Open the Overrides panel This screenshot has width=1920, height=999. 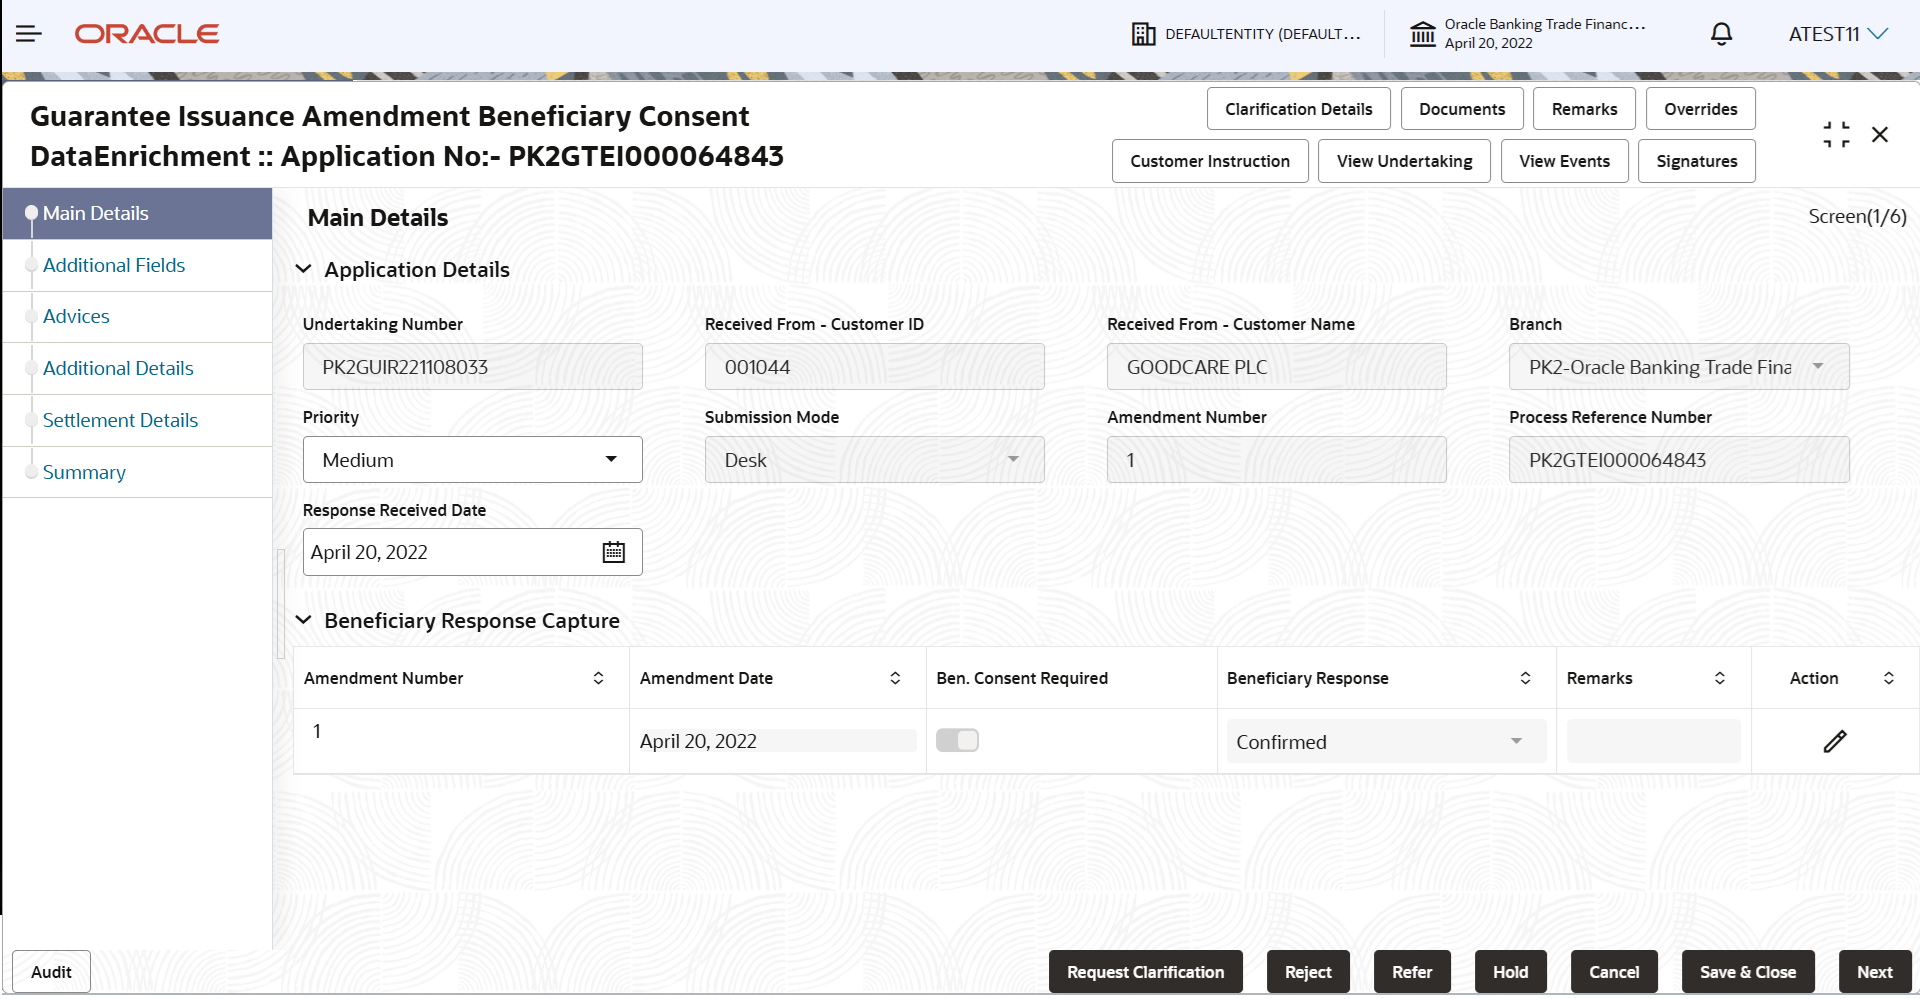1700,109
